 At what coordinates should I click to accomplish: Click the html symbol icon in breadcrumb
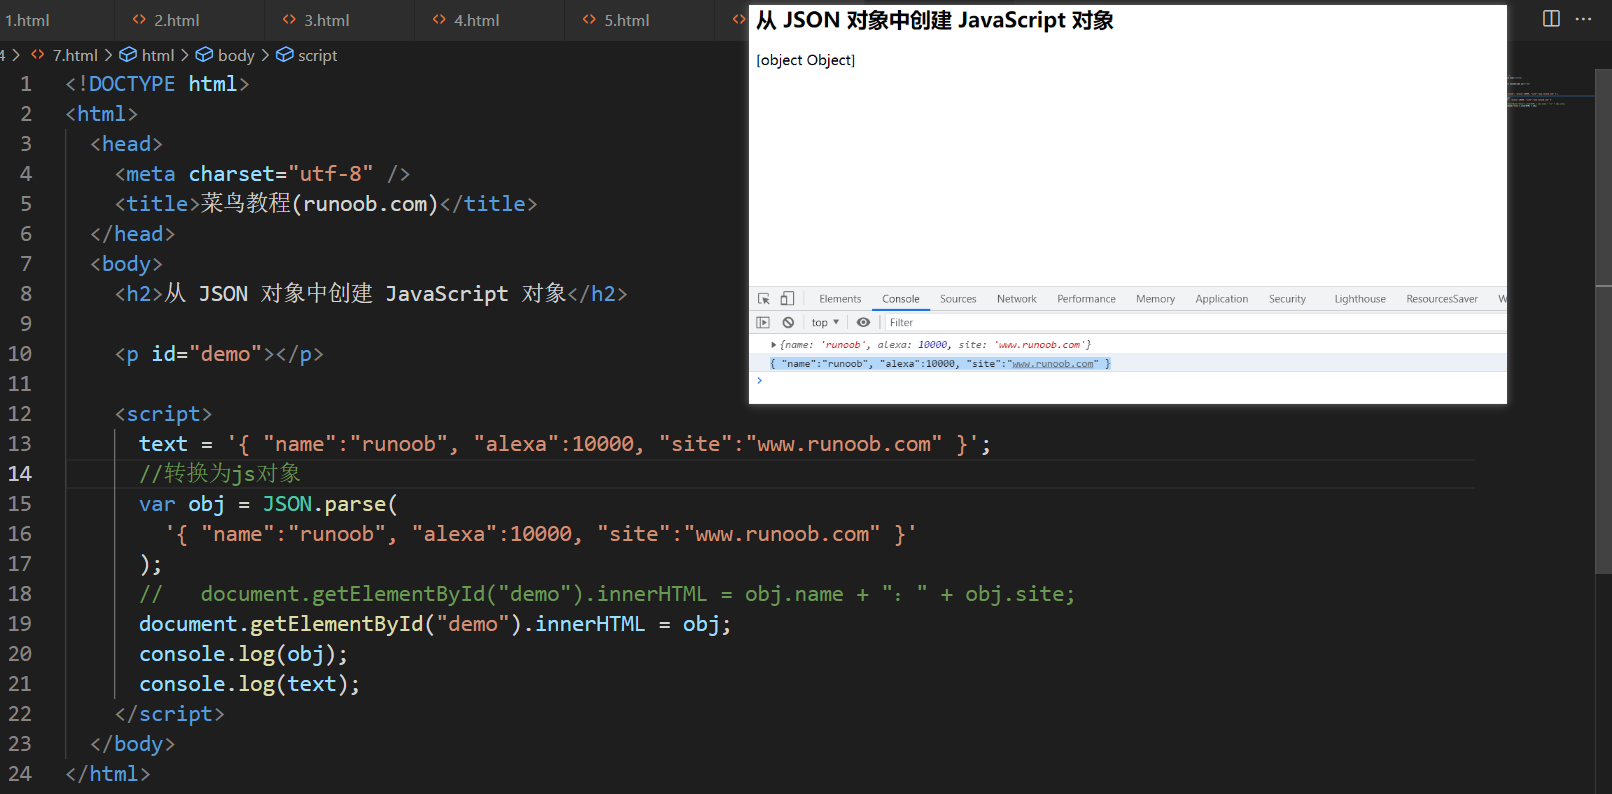pos(128,55)
